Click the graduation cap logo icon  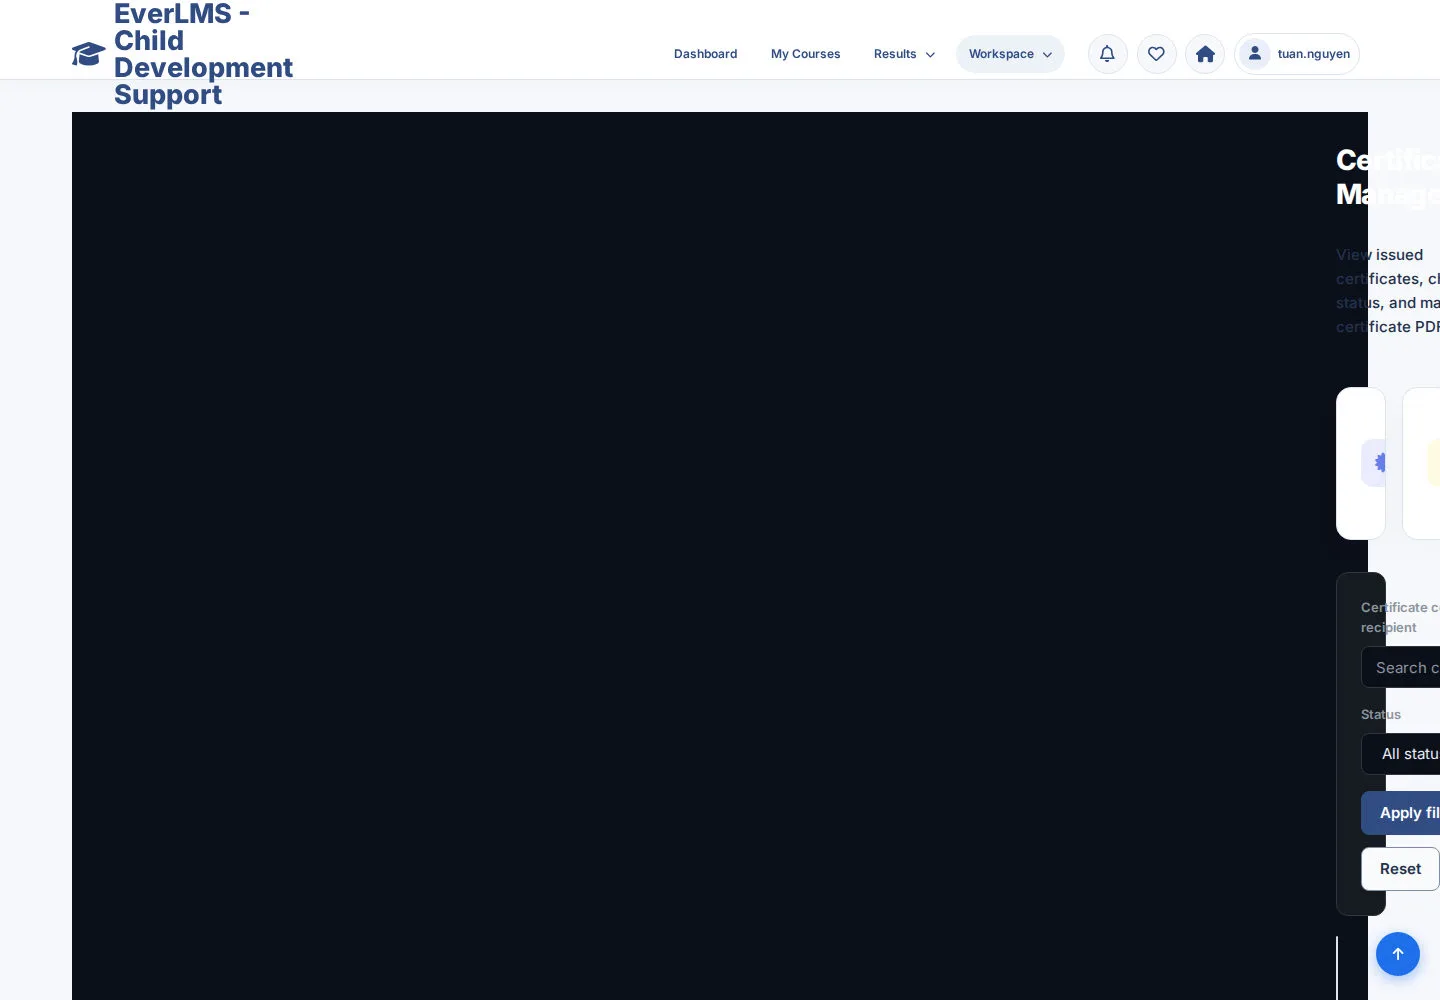(89, 54)
